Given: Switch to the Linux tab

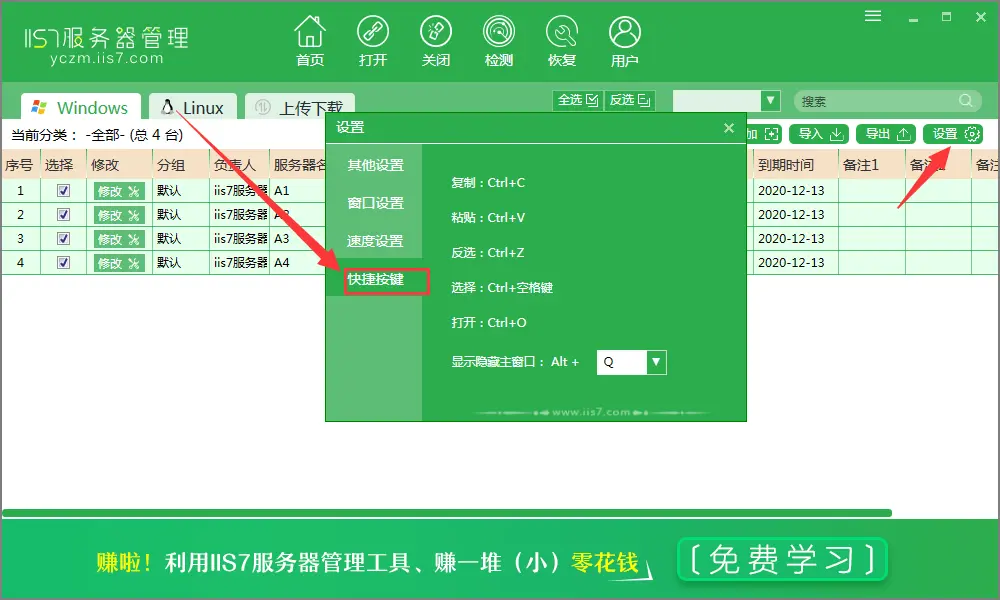Looking at the screenshot, I should pos(193,107).
